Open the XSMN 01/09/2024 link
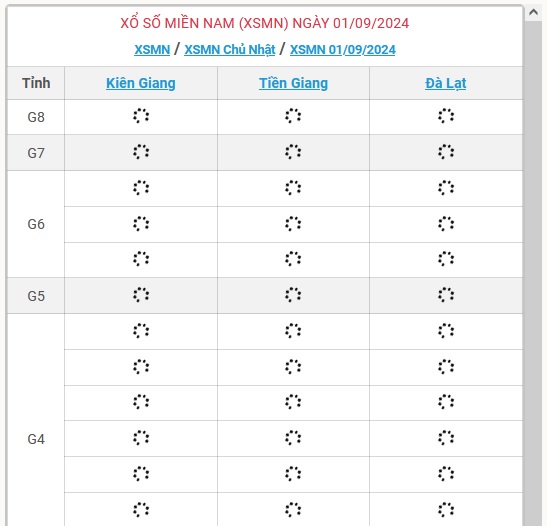This screenshot has height=526, width=547. click(x=343, y=50)
